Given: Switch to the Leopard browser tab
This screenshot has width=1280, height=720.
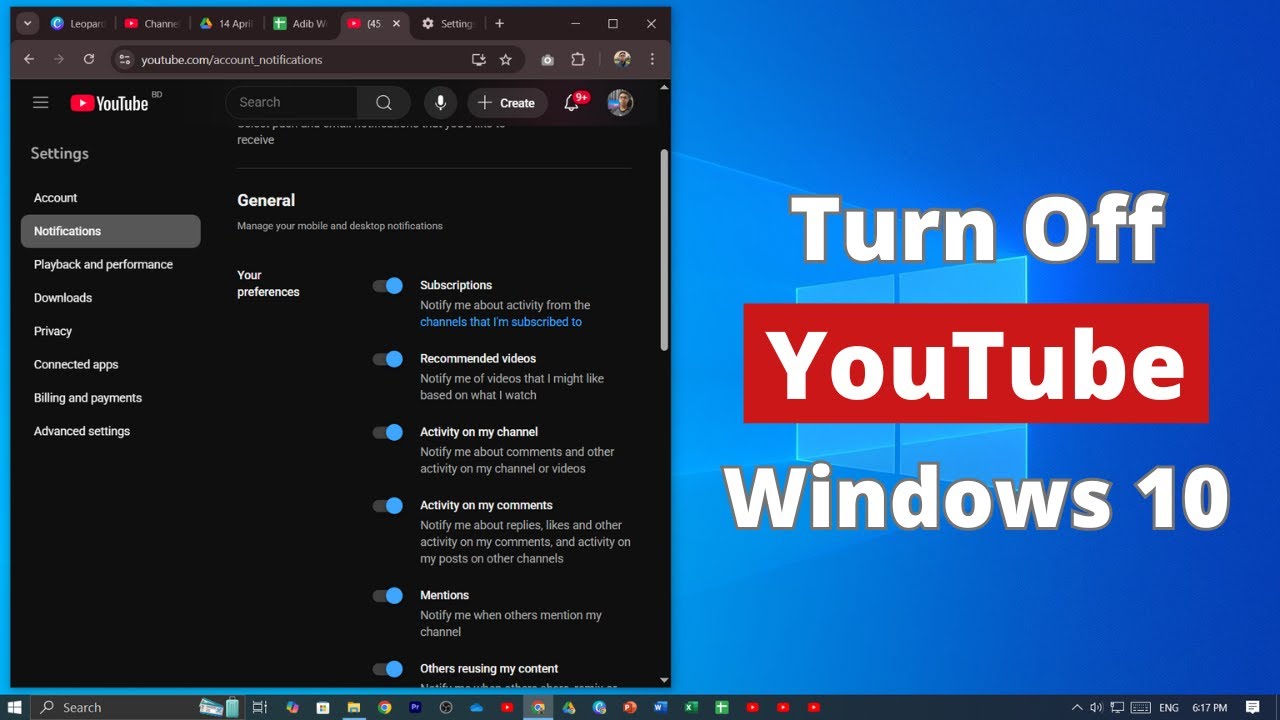Looking at the screenshot, I should pyautogui.click(x=78, y=23).
